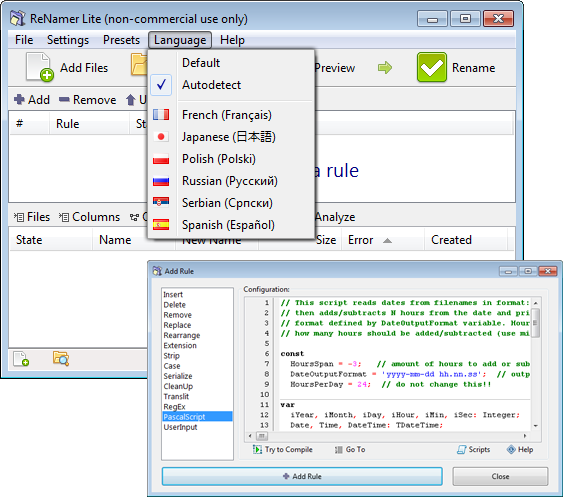The image size is (563, 497).
Task: Select the French flag icon
Action: pos(161,115)
